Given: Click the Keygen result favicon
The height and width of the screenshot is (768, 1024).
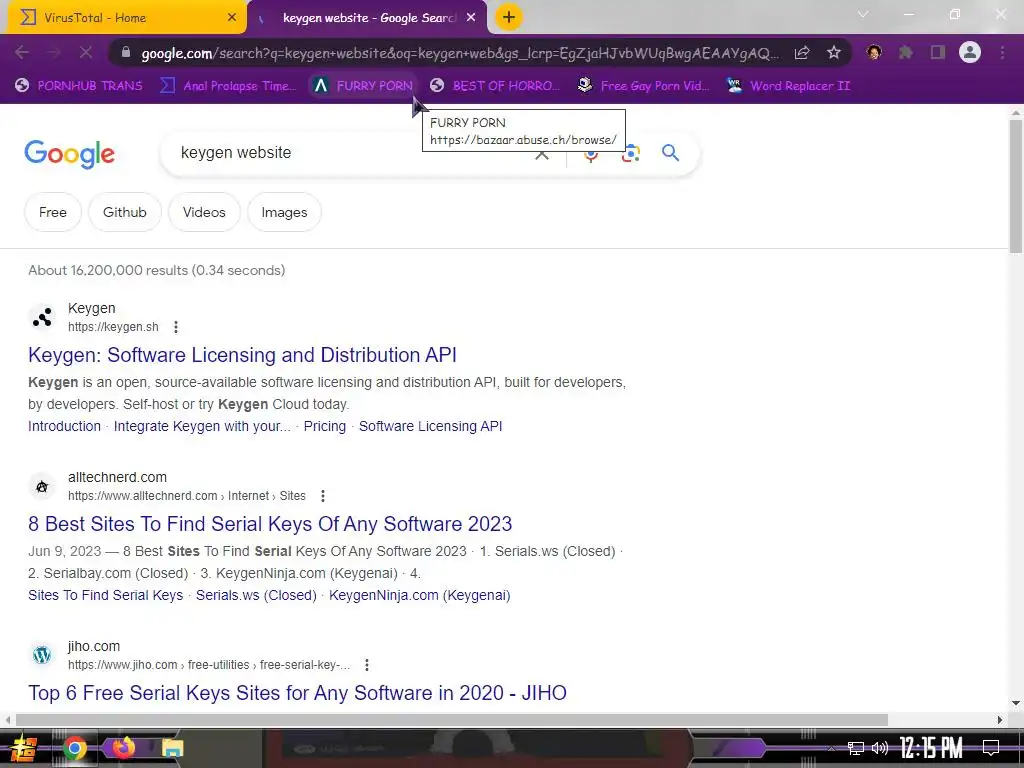Looking at the screenshot, I should tap(42, 317).
